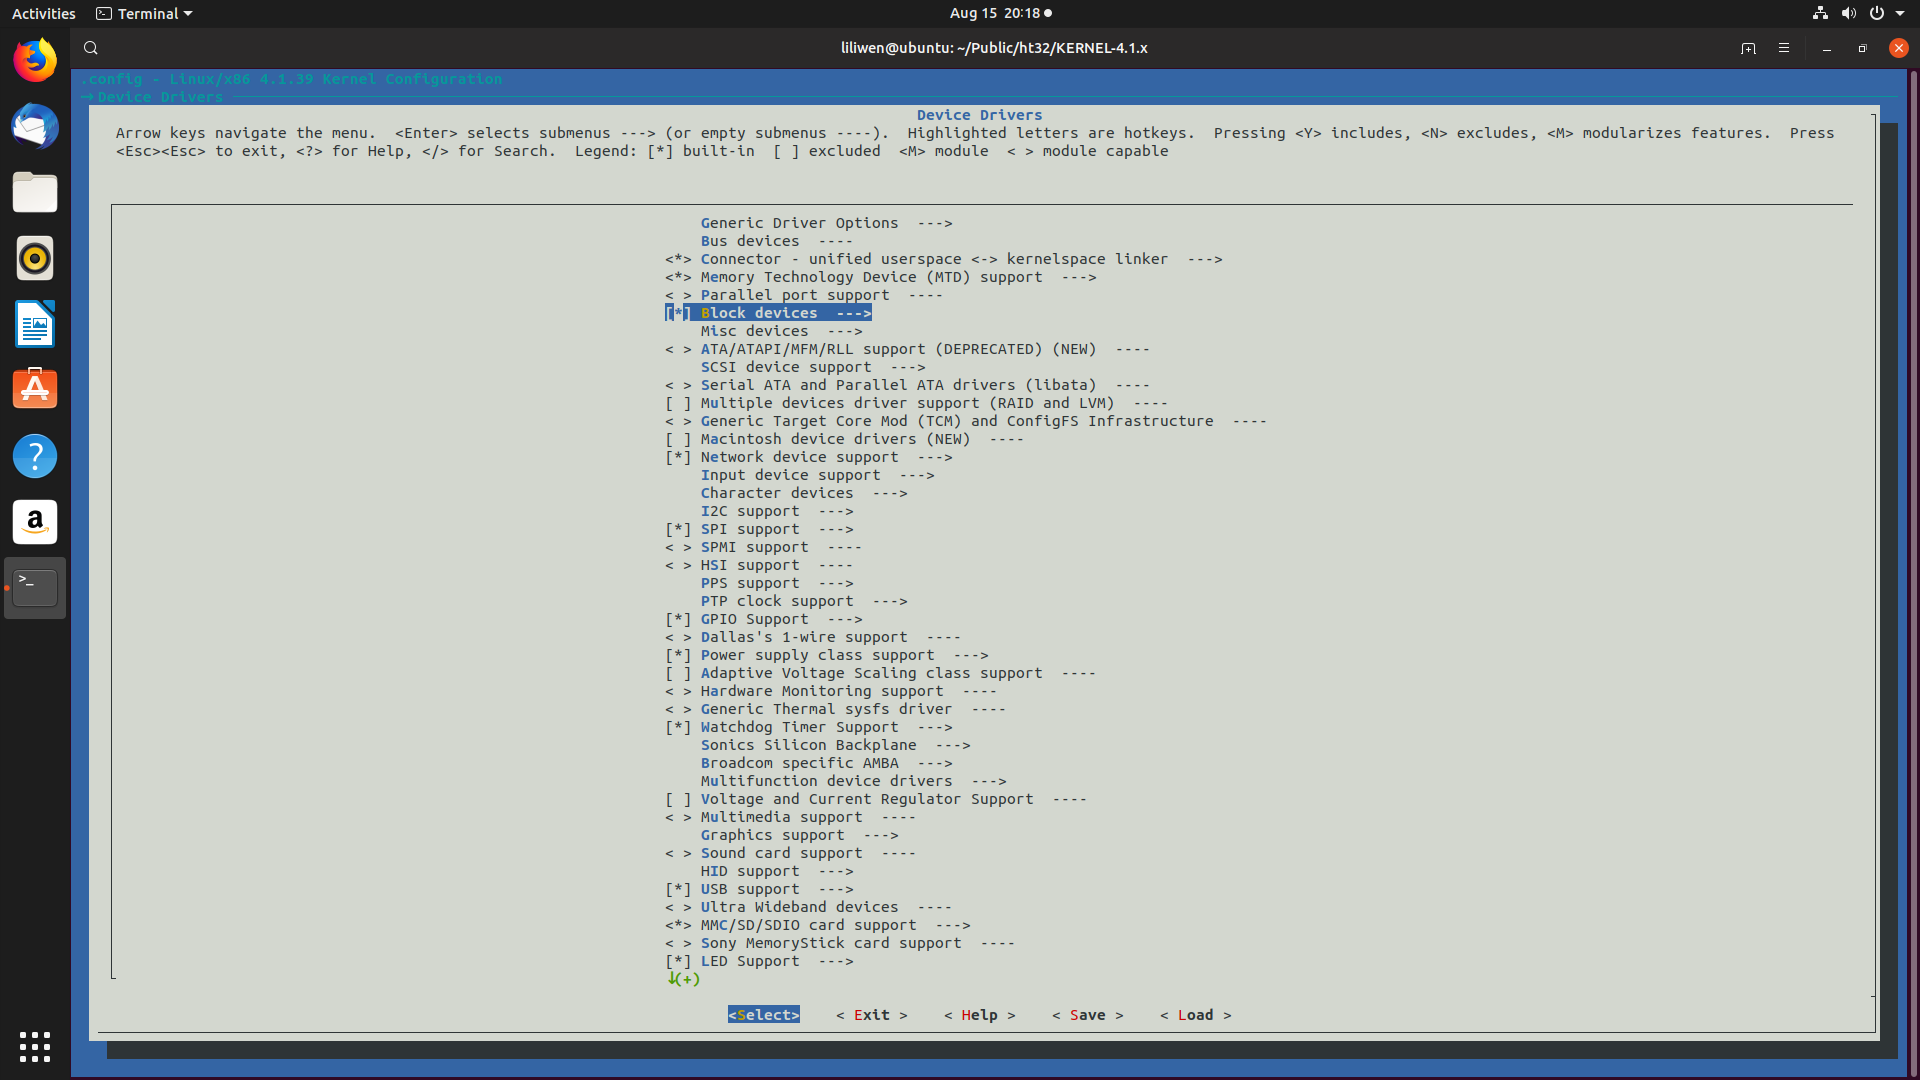Click the Save button in menuconfig
The image size is (1920, 1080).
click(1088, 1014)
